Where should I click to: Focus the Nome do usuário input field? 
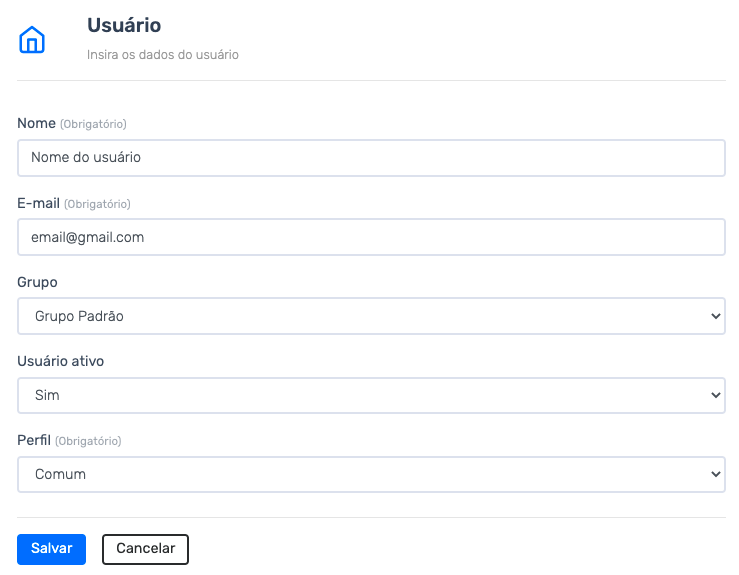371,158
